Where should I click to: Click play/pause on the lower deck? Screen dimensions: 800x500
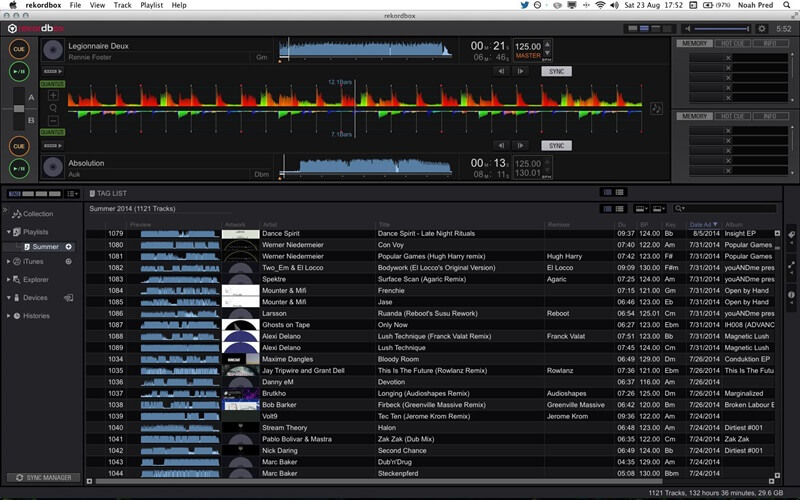point(18,168)
